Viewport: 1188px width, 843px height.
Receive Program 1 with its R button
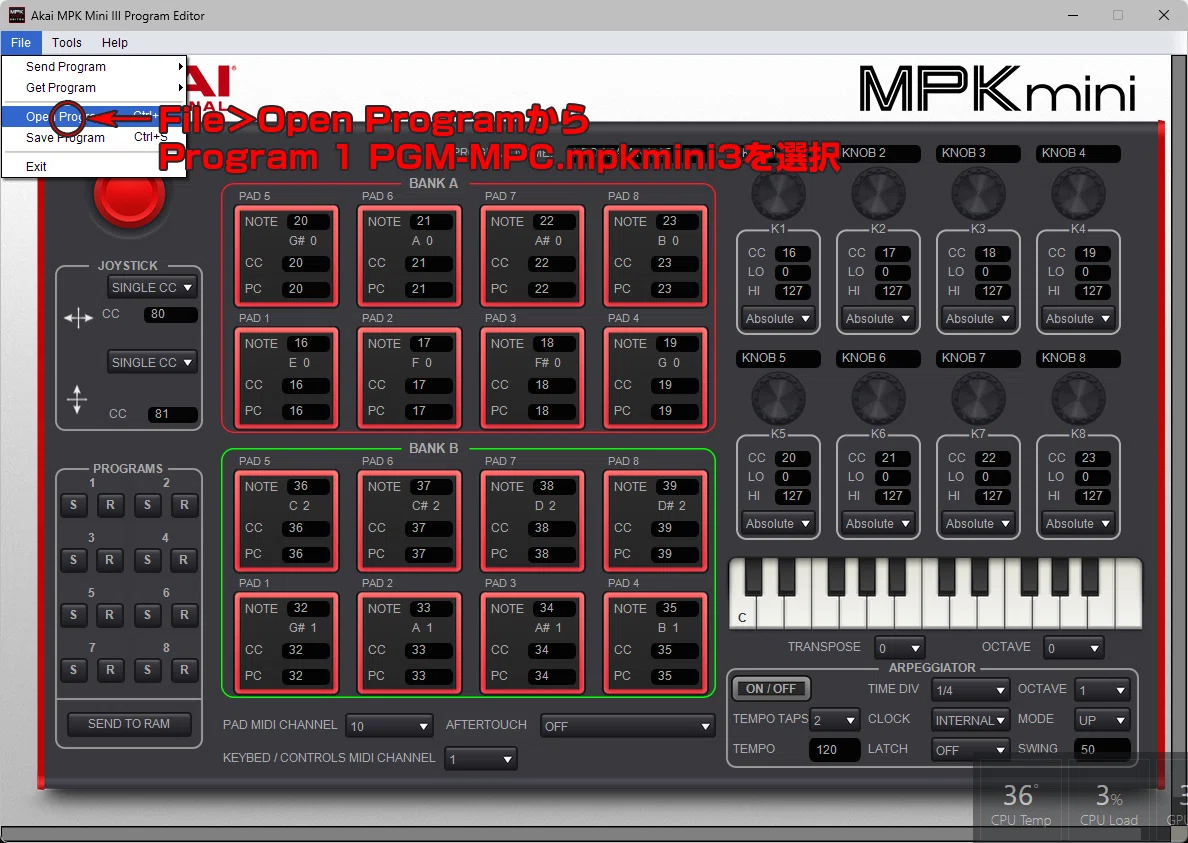coord(111,504)
